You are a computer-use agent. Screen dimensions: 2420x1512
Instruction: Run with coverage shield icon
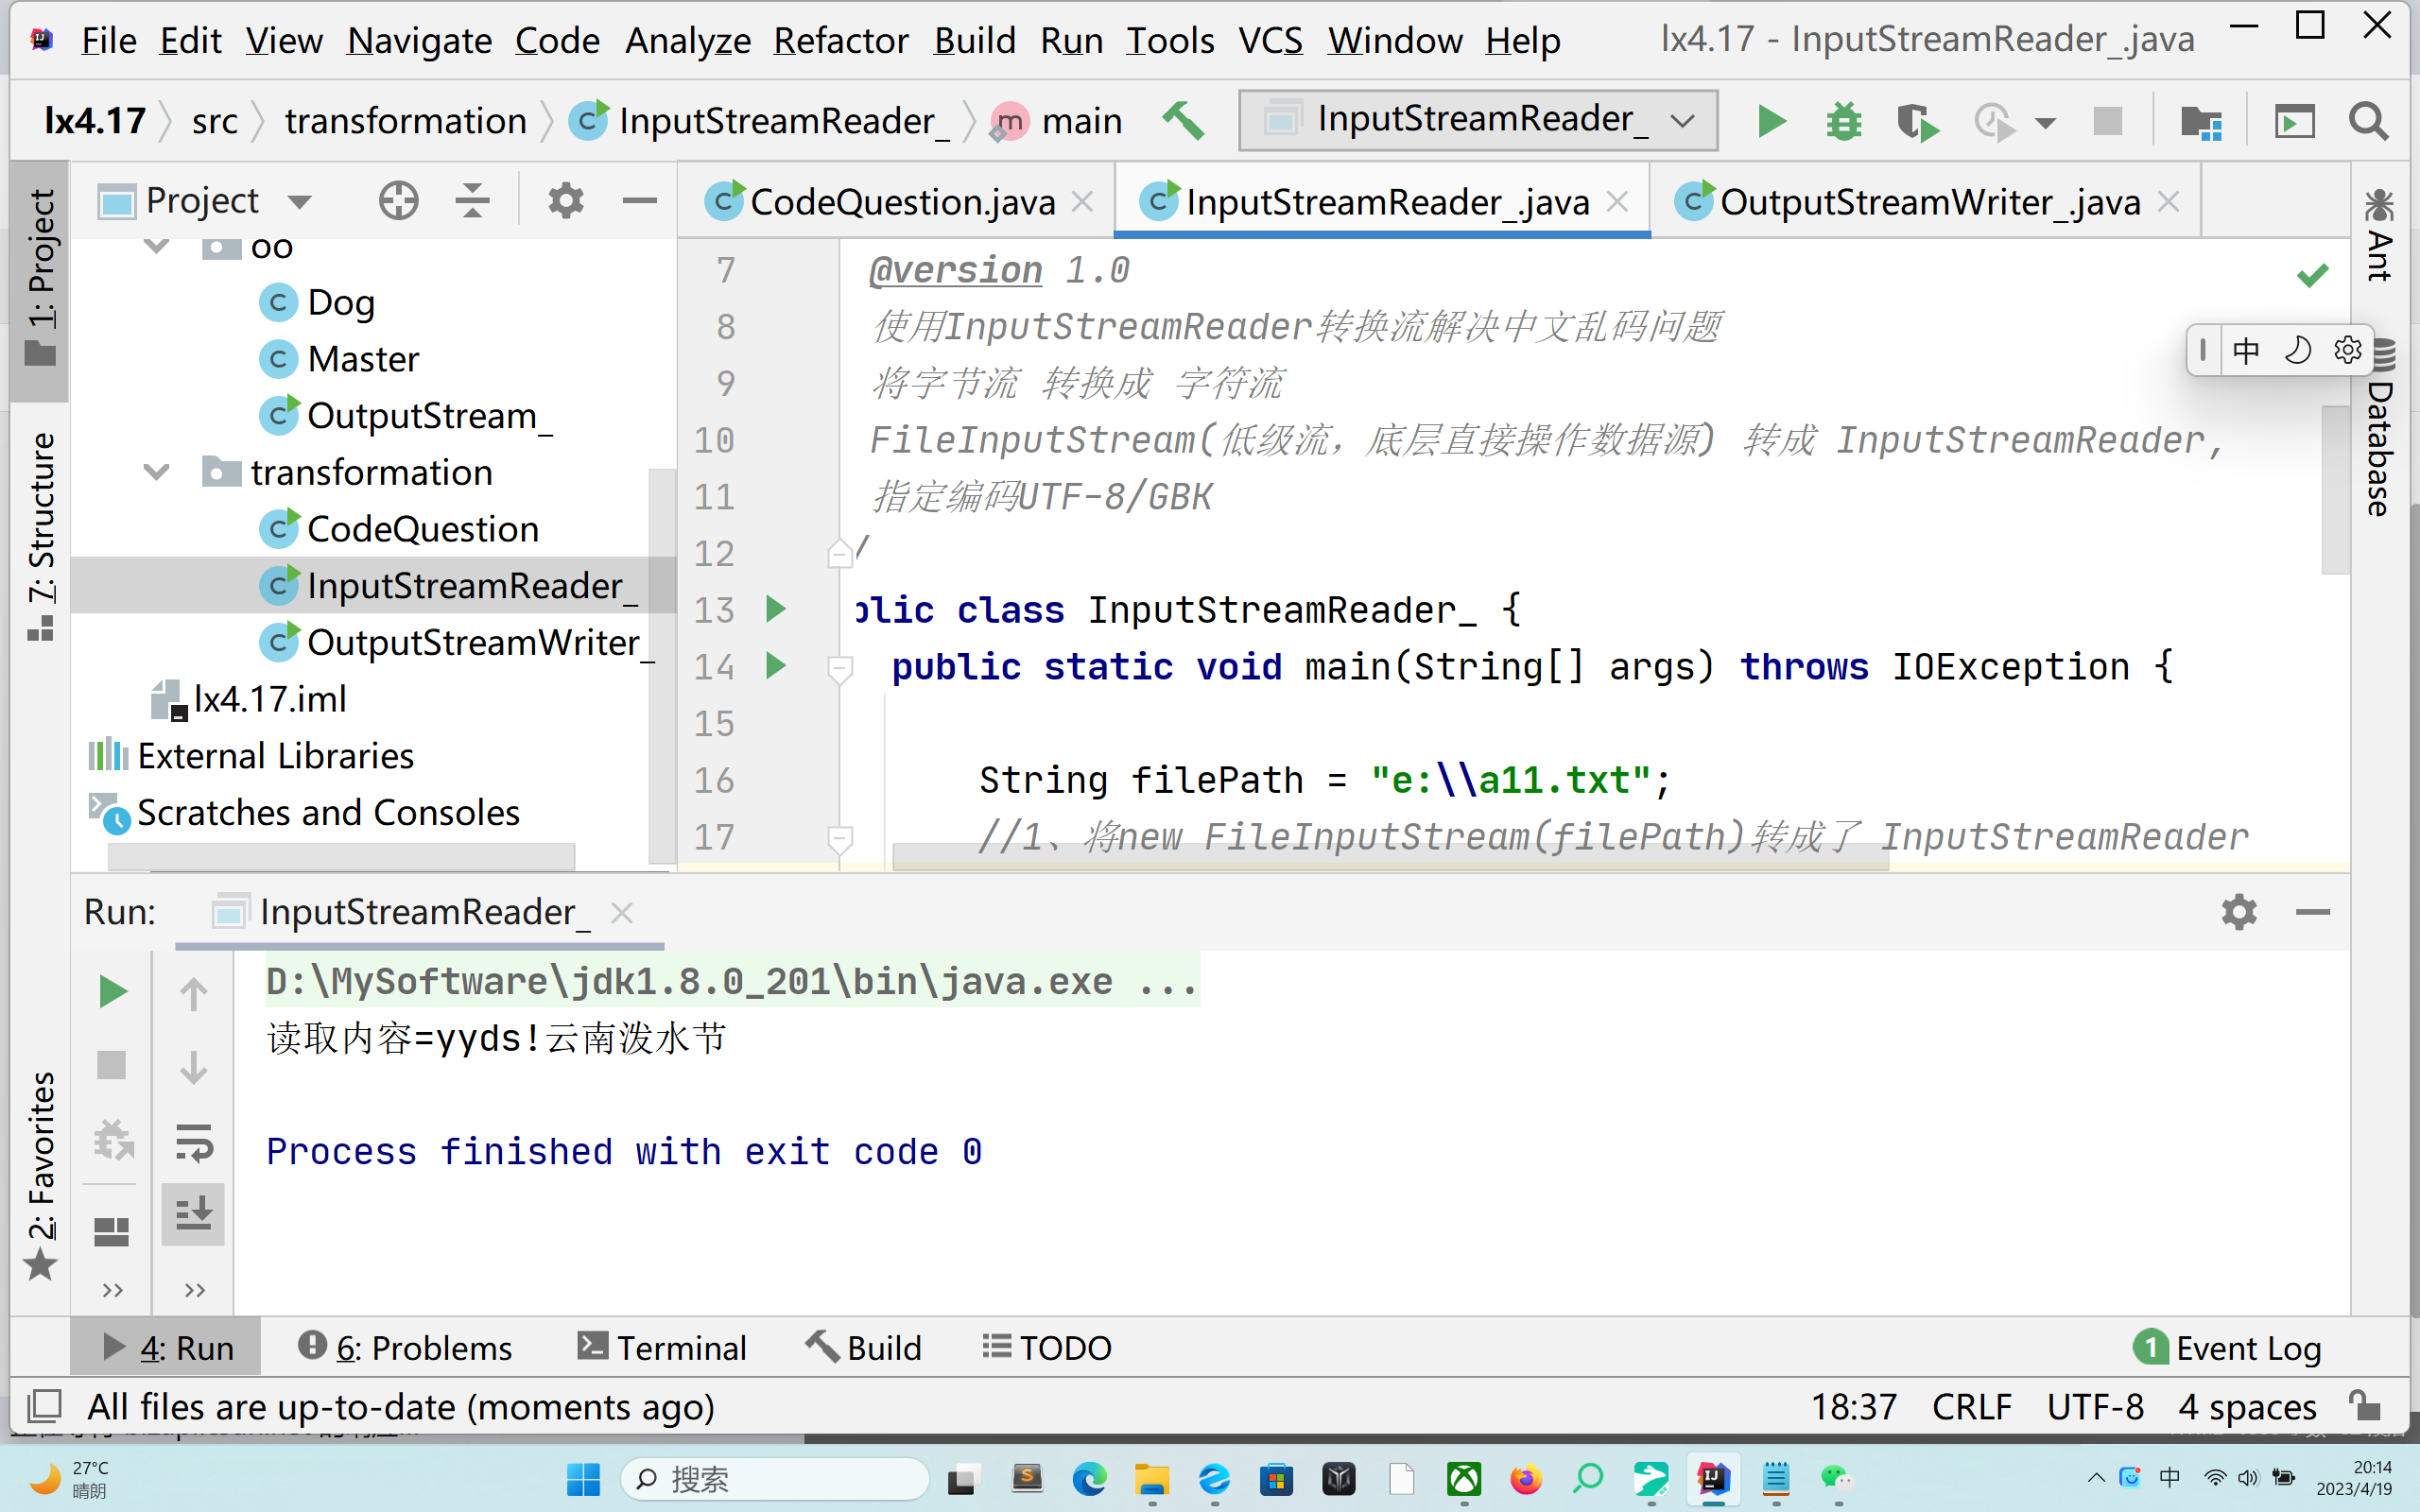click(x=1917, y=121)
